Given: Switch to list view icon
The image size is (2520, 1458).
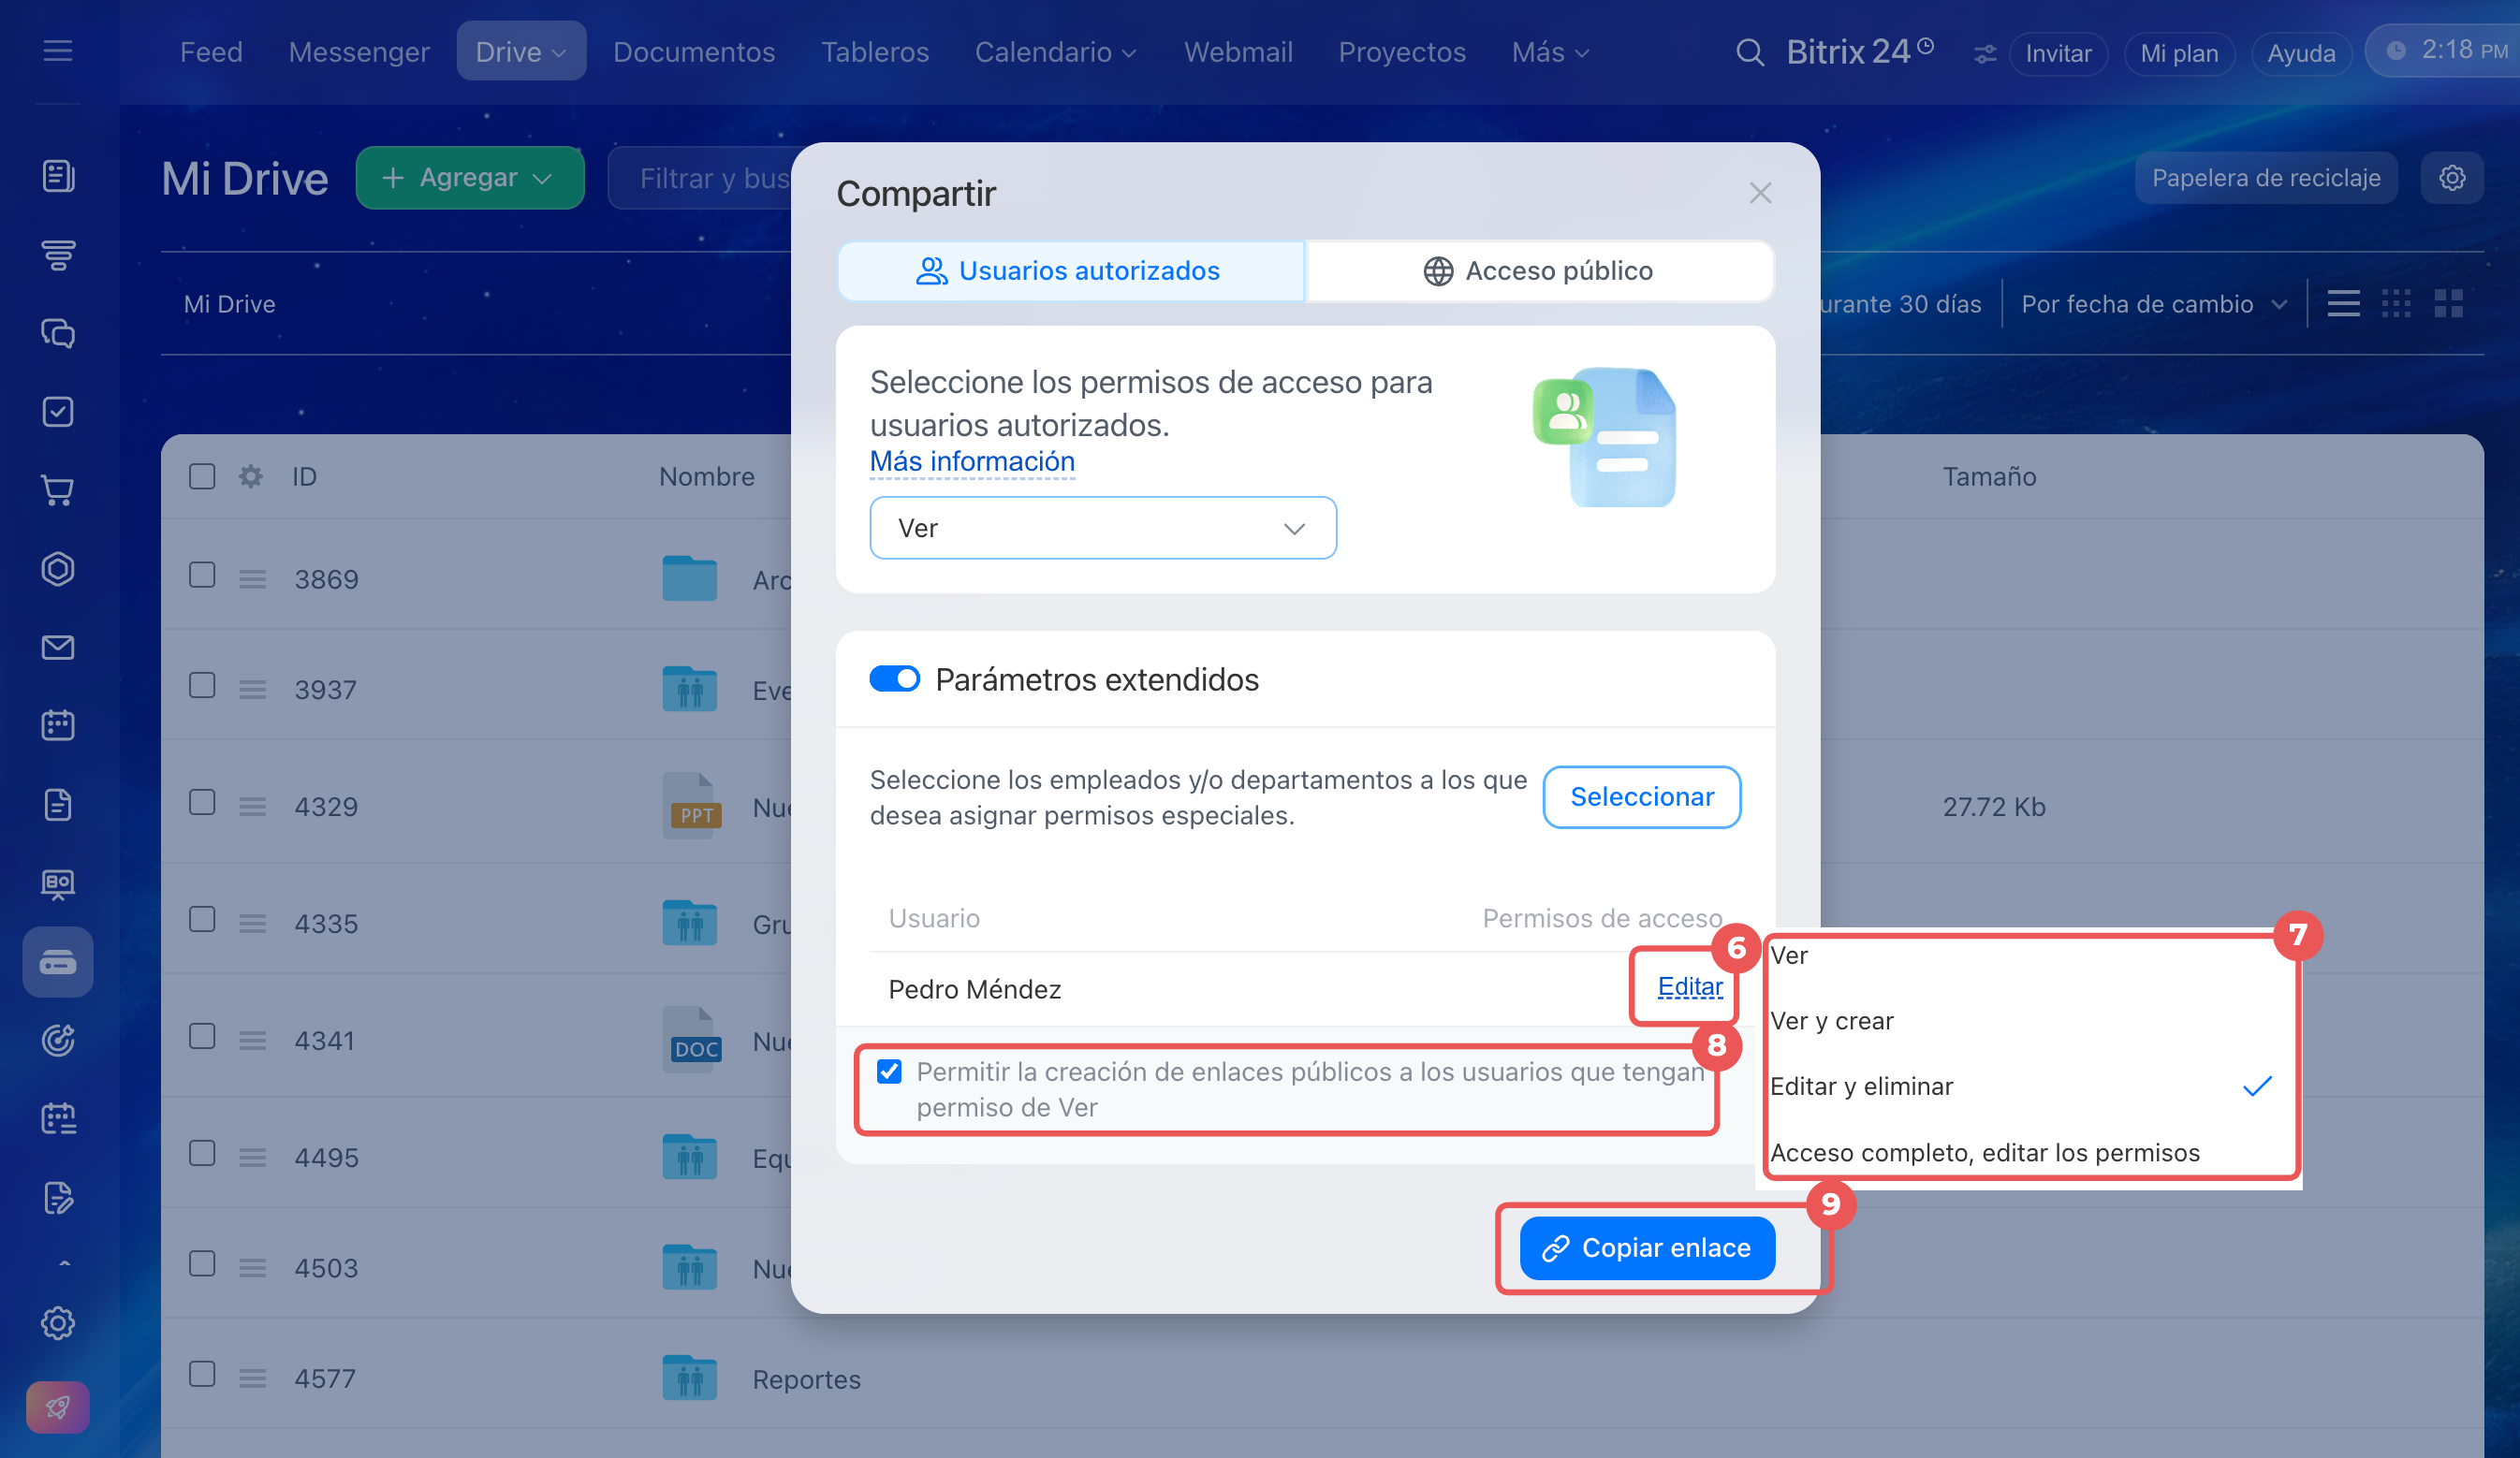Looking at the screenshot, I should (2343, 303).
